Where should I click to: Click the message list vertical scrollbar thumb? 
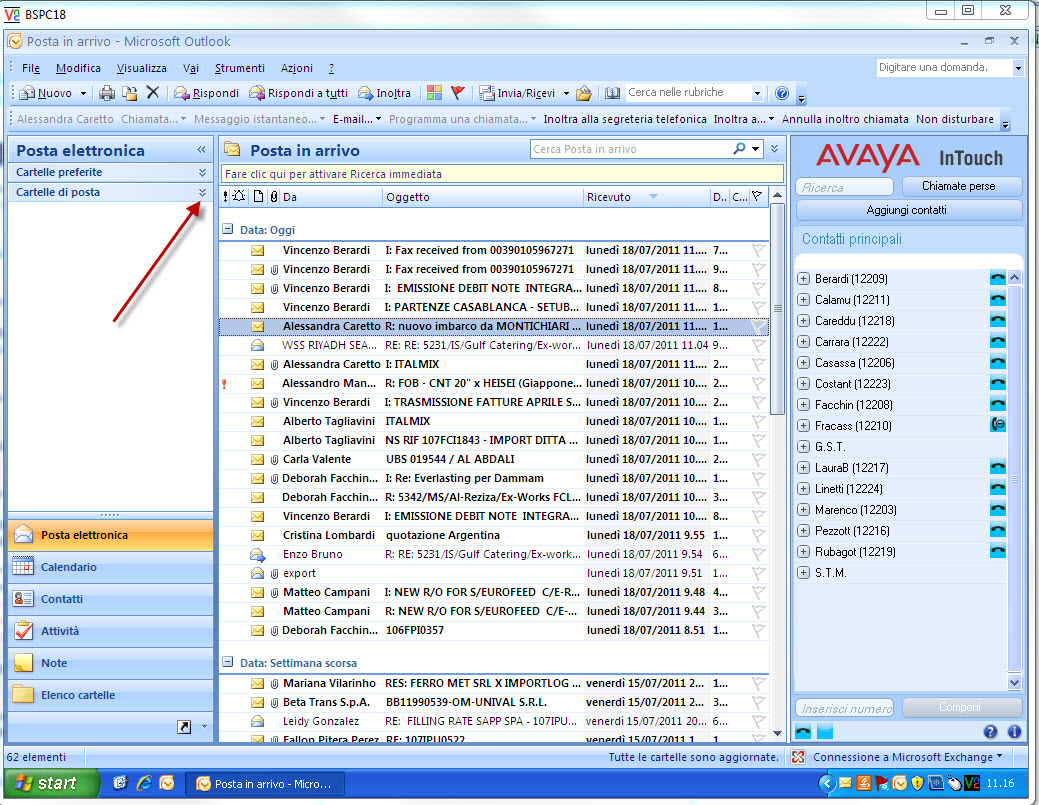778,308
